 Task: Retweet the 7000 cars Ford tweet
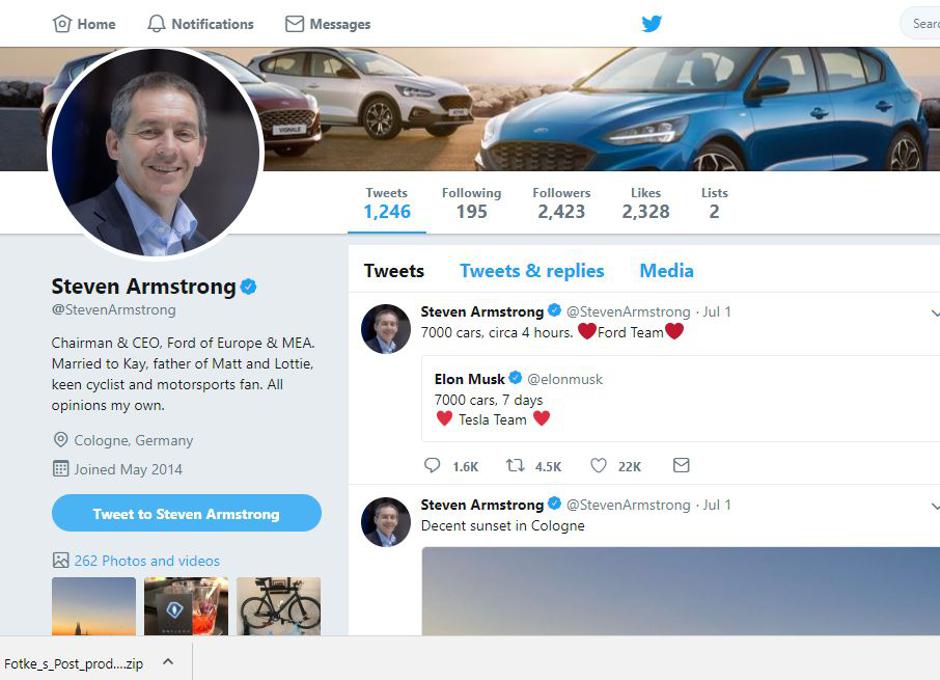pyautogui.click(x=515, y=466)
